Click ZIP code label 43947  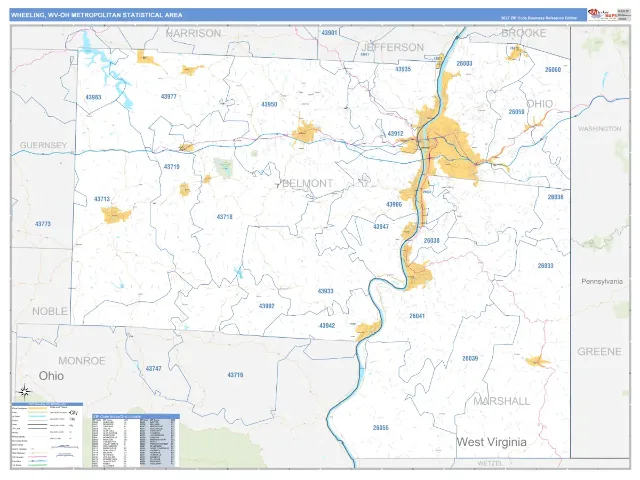[381, 227]
